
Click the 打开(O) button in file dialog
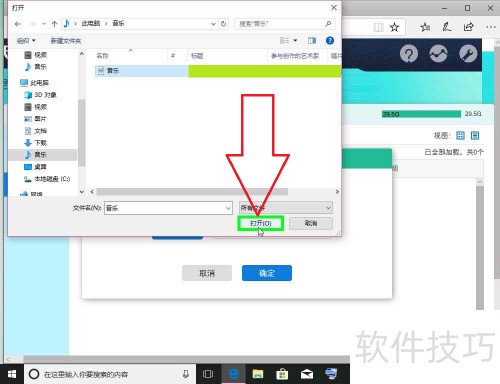tap(261, 223)
